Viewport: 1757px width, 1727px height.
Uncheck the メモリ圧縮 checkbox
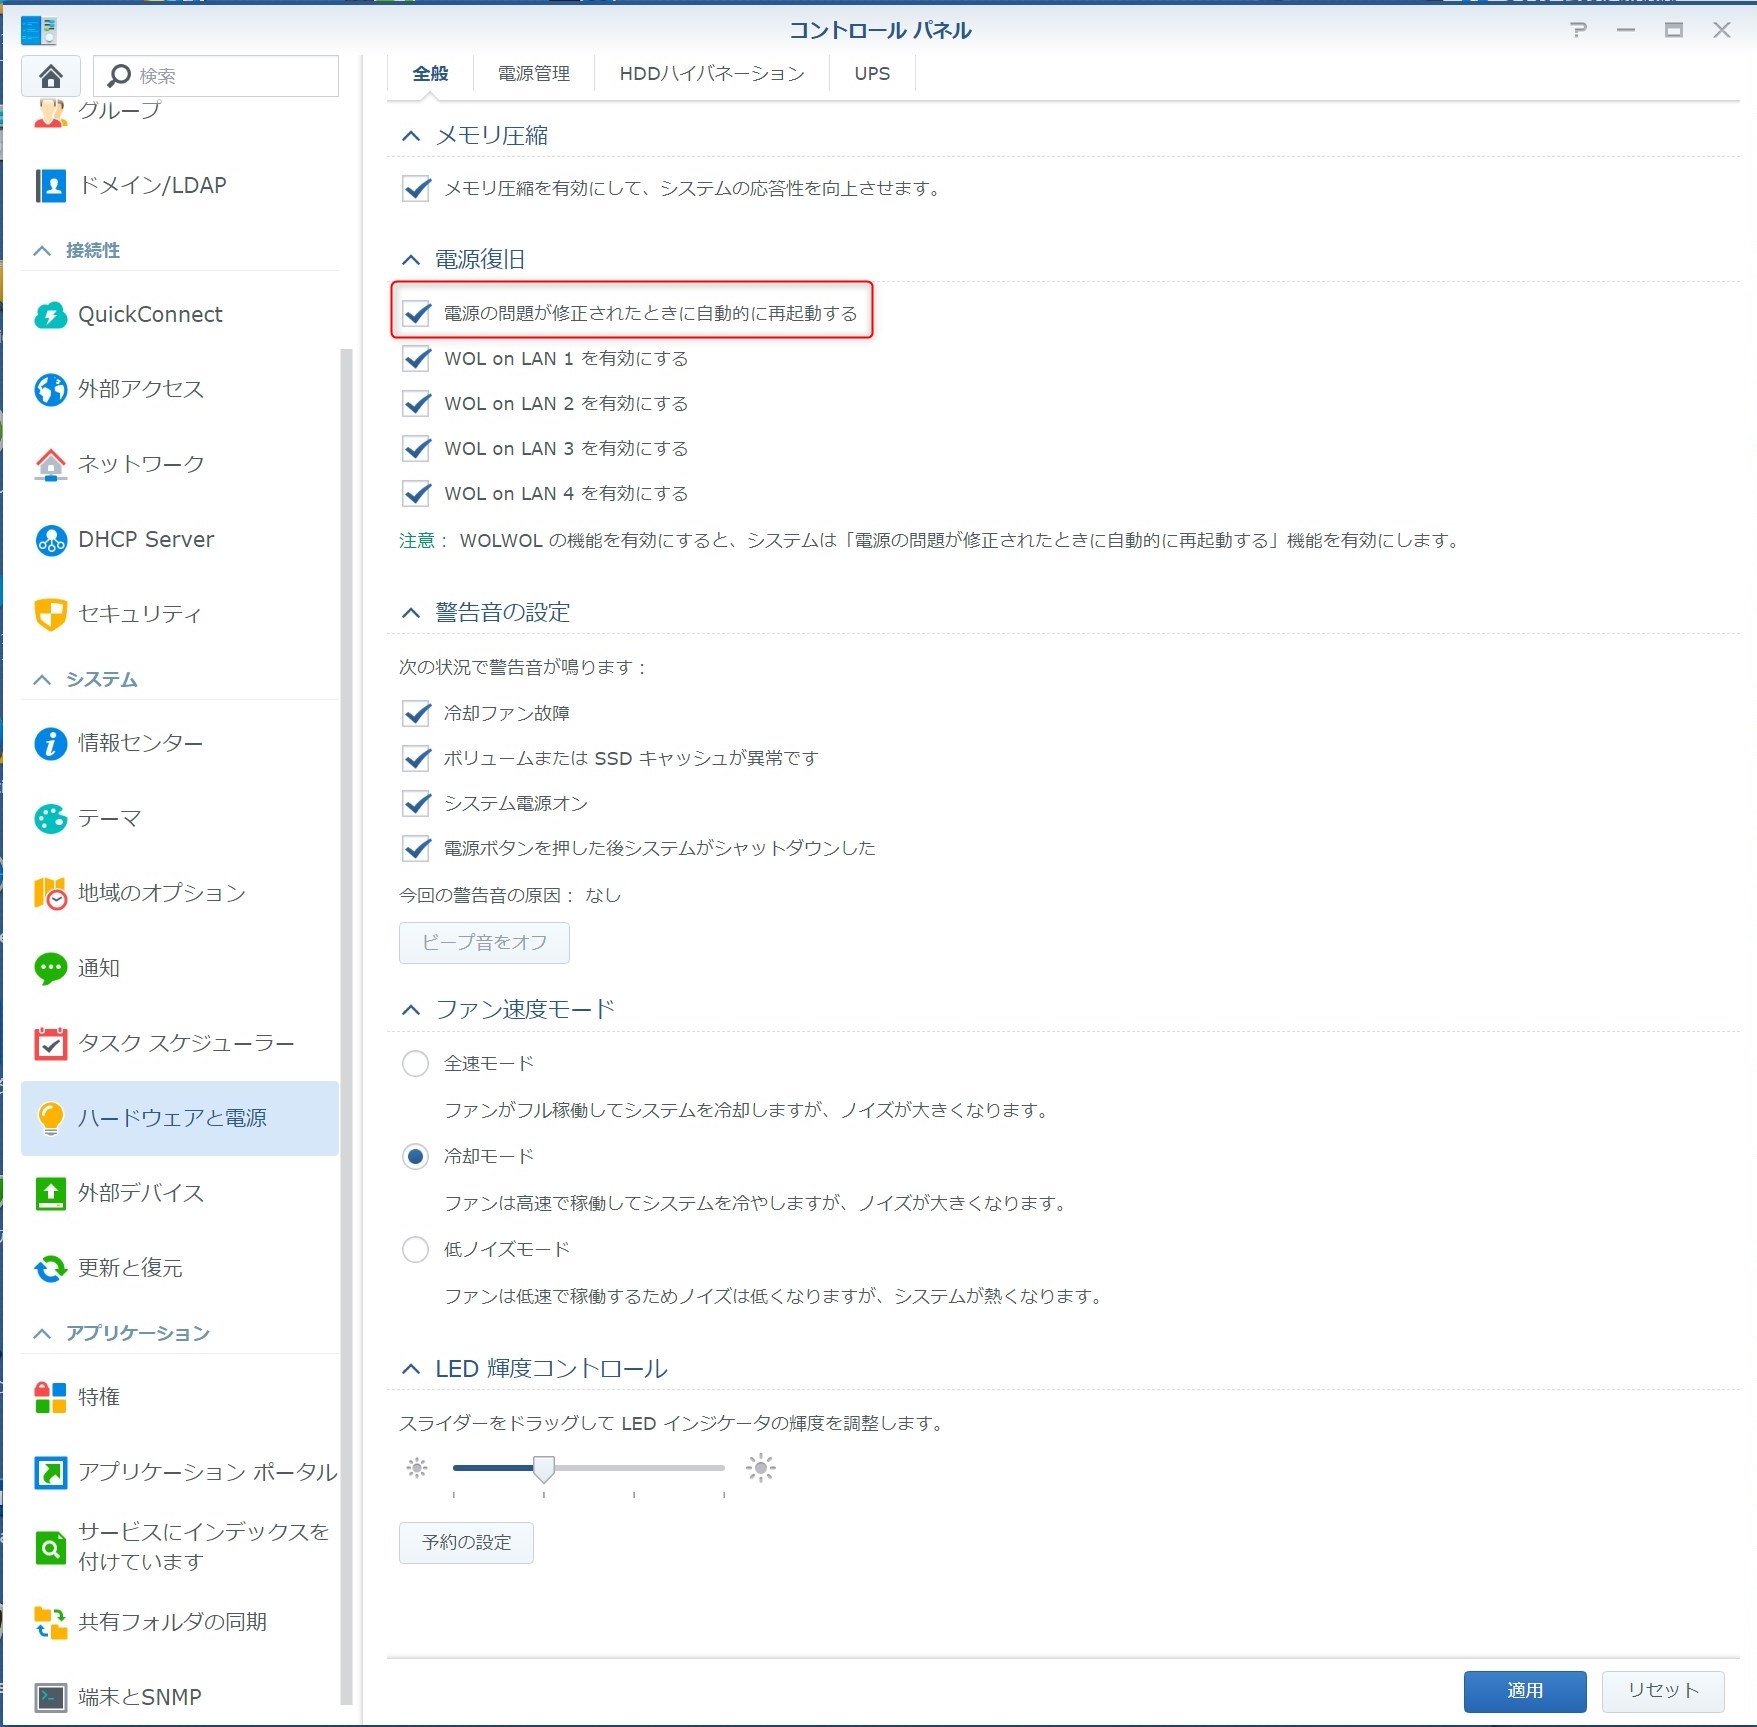416,188
